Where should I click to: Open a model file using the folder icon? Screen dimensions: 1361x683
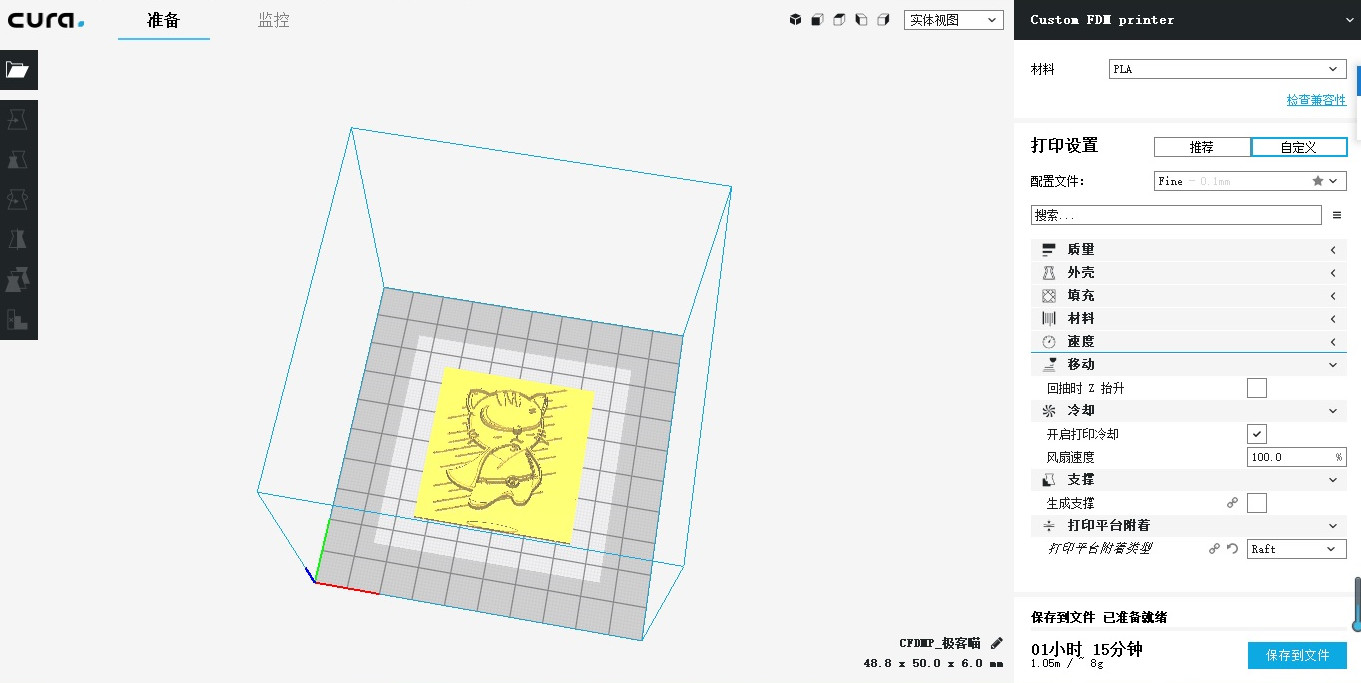tap(19, 70)
